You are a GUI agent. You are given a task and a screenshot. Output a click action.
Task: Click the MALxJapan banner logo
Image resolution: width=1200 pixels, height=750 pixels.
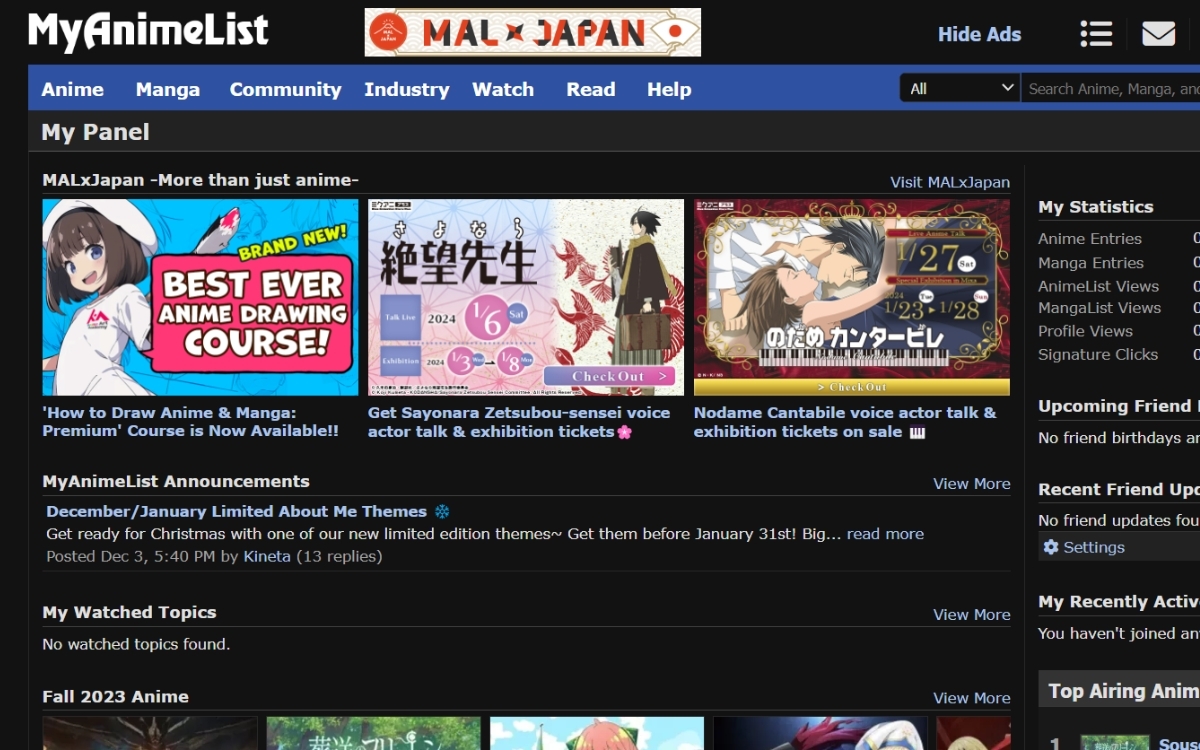click(x=531, y=31)
